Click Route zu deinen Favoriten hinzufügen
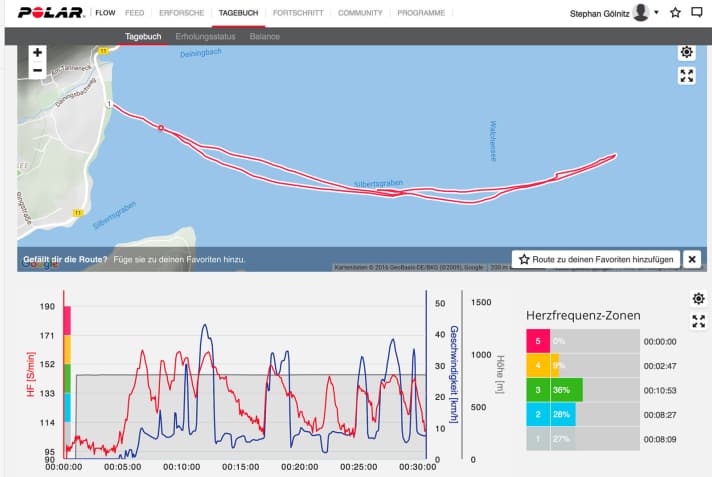Image resolution: width=712 pixels, height=477 pixels. pyautogui.click(x=597, y=259)
